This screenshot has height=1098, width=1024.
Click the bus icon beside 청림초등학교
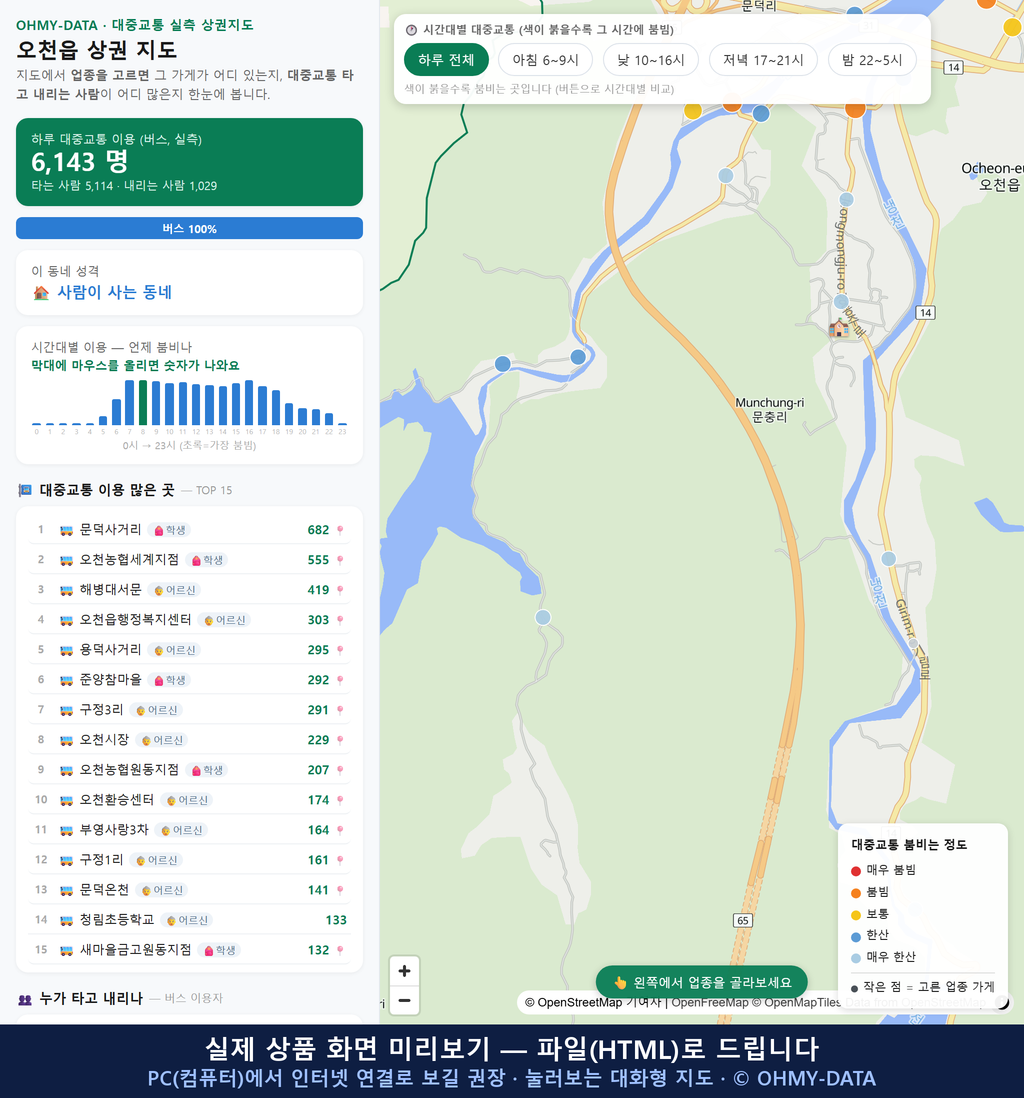pyautogui.click(x=67, y=920)
